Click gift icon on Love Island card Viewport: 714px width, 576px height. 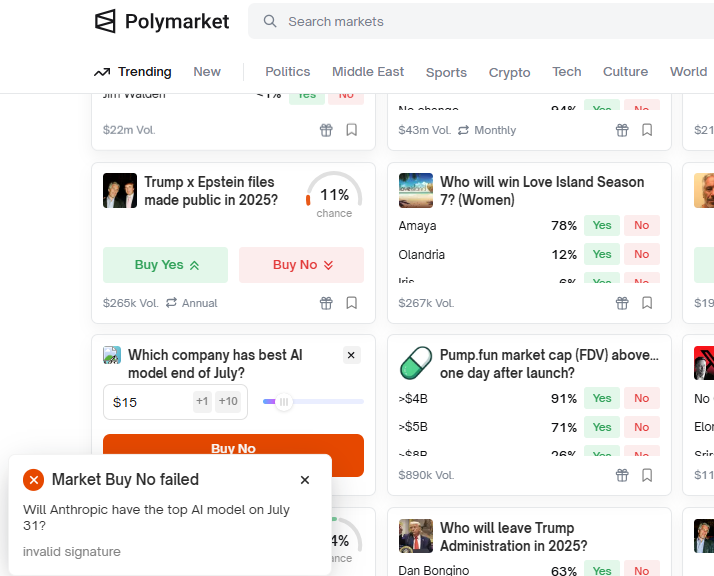(x=622, y=303)
